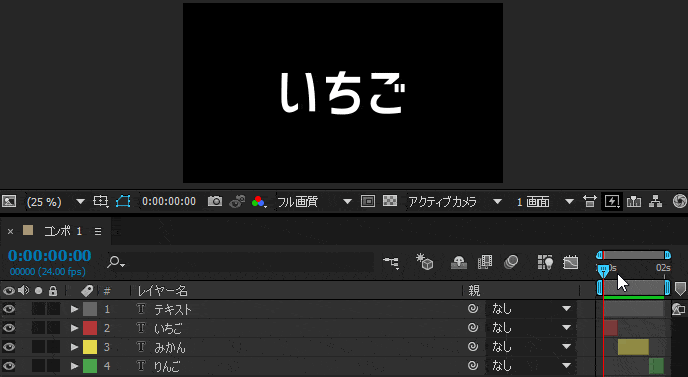Open the RGB channel display icon
The width and height of the screenshot is (688, 377).
pyautogui.click(x=259, y=202)
